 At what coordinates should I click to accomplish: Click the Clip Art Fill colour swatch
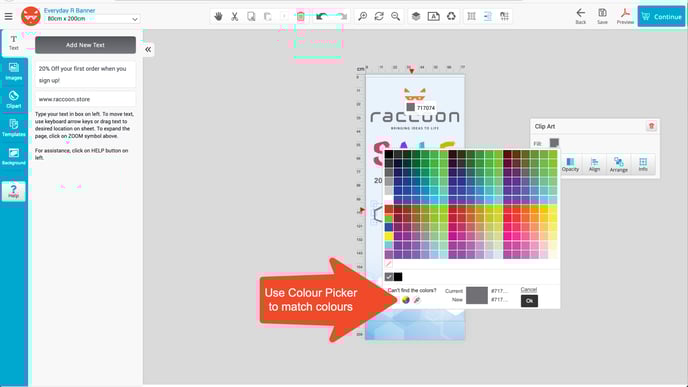coord(554,143)
